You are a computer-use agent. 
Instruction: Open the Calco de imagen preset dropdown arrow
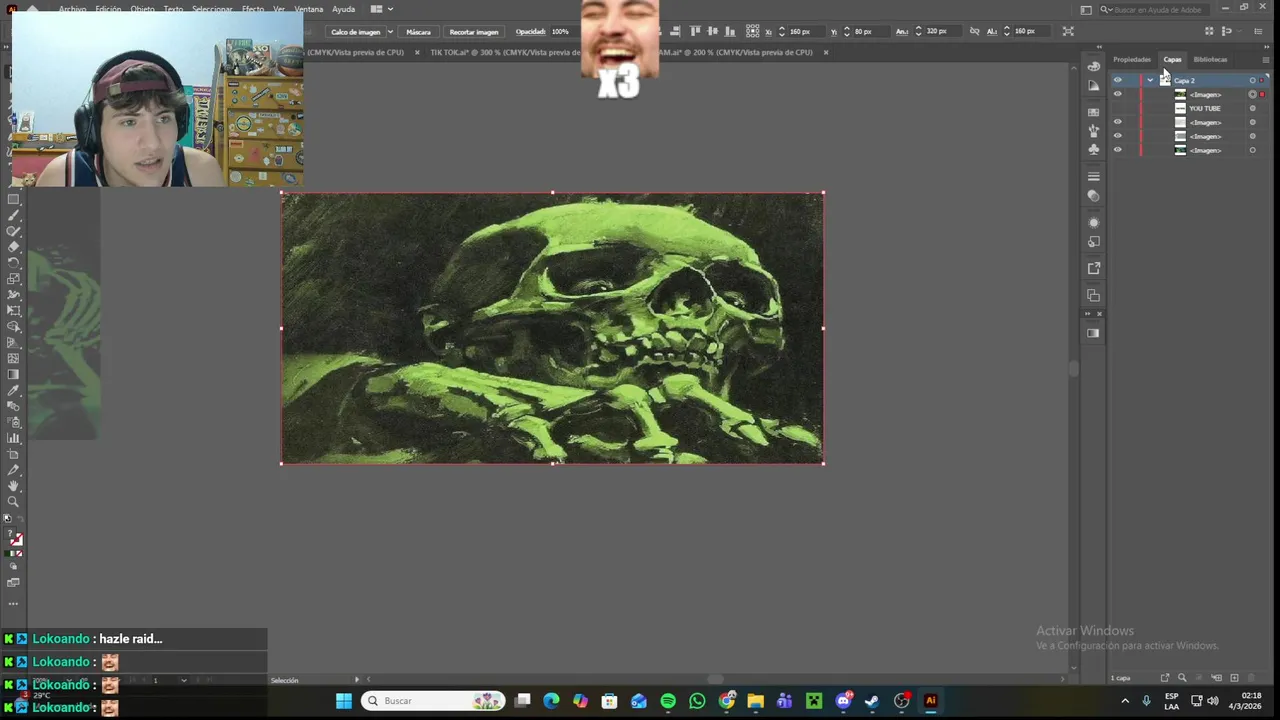point(389,32)
